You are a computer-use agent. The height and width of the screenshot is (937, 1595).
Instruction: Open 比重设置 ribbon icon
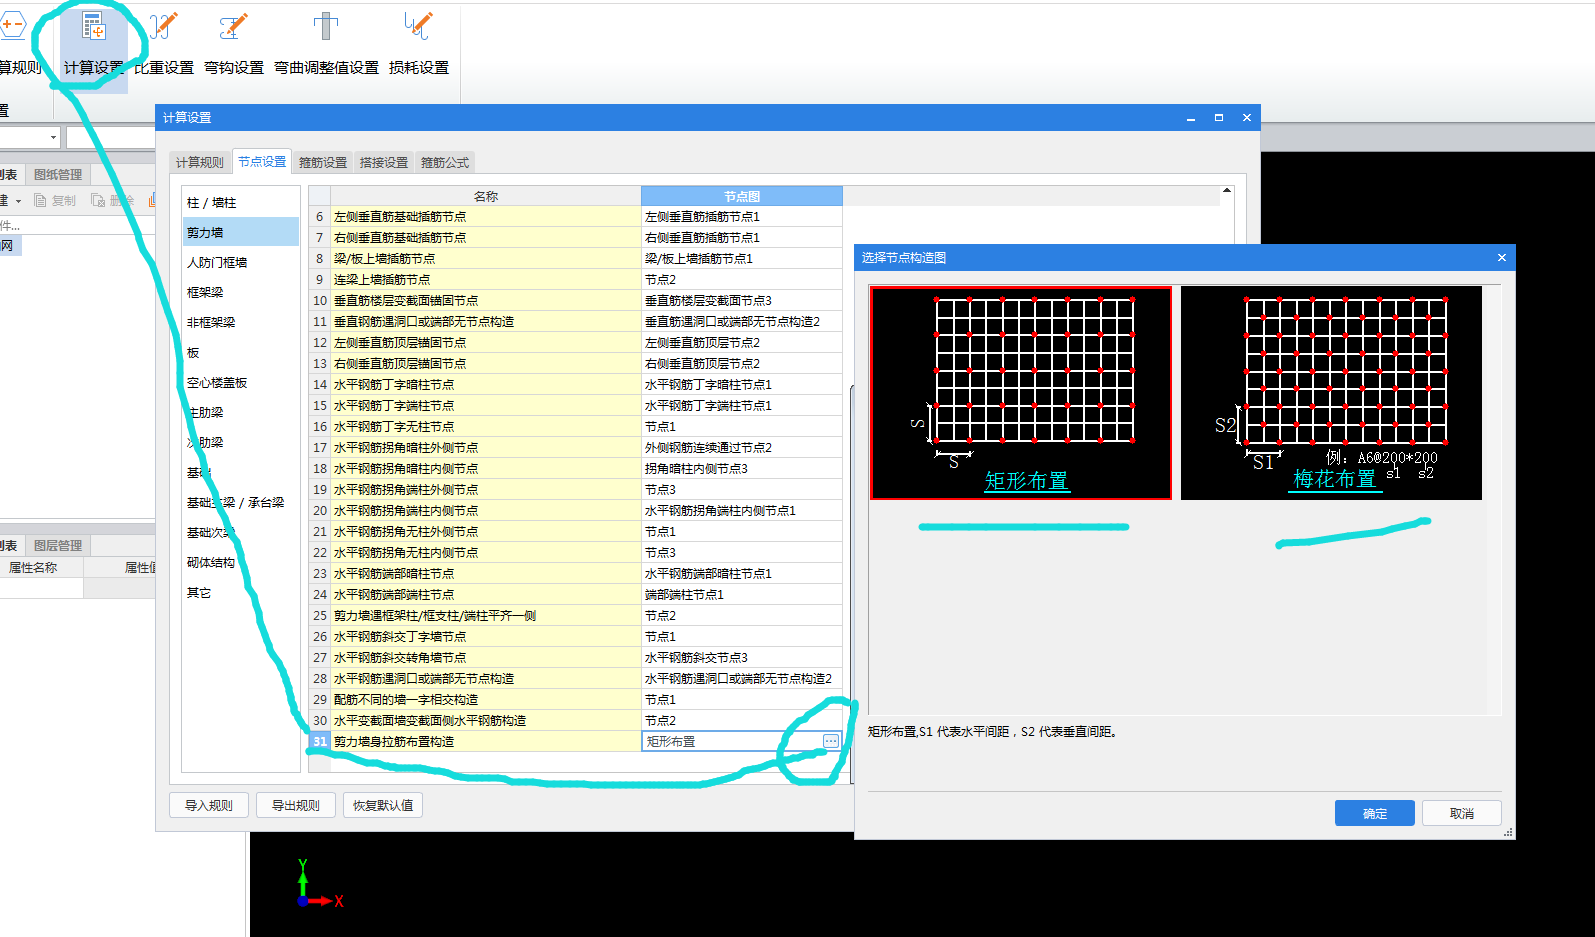click(164, 45)
